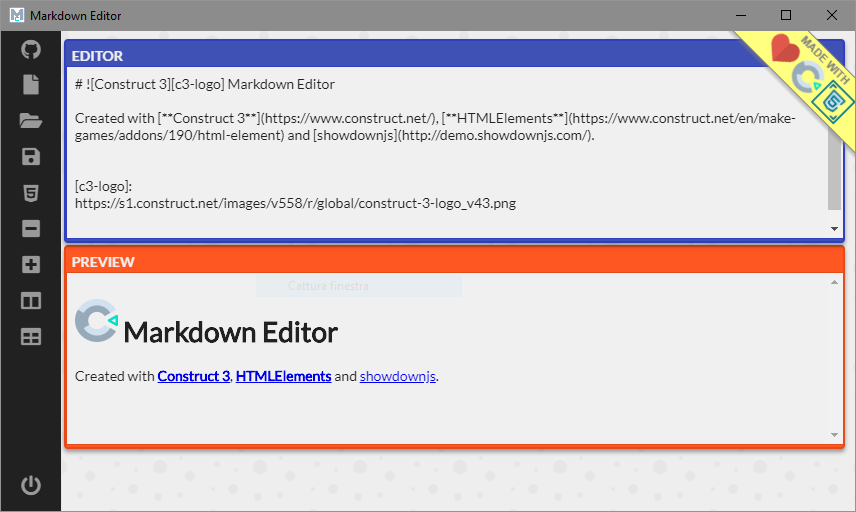Screen dimensions: 856x512
Task: Click preview scrollbar up arrow
Action: pyautogui.click(x=834, y=282)
